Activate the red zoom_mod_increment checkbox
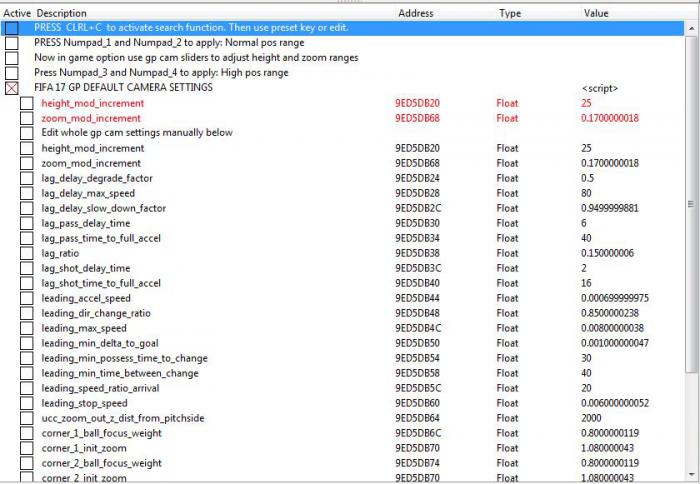The image size is (700, 484). (x=27, y=118)
